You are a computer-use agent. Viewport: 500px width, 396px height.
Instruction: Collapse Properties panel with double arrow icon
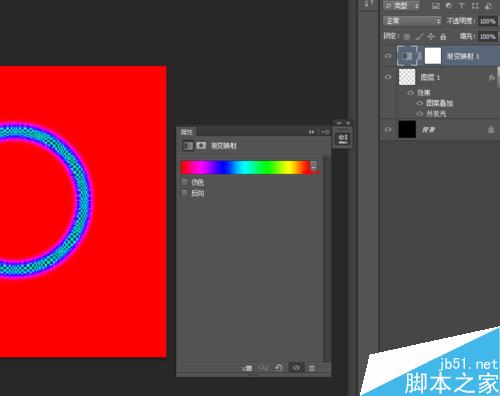(311, 132)
